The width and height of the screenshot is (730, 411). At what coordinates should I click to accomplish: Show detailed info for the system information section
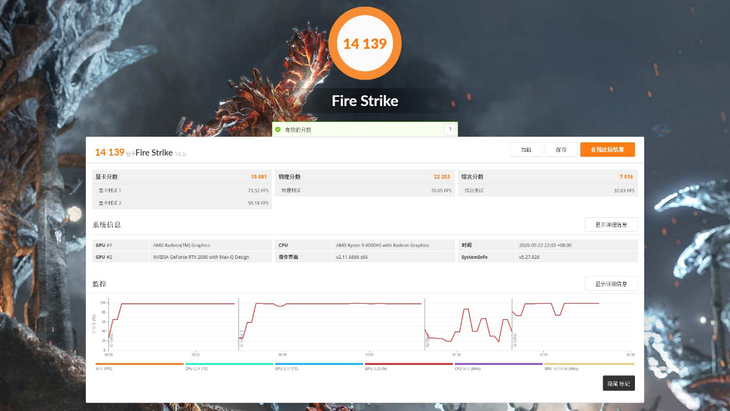[x=610, y=225]
